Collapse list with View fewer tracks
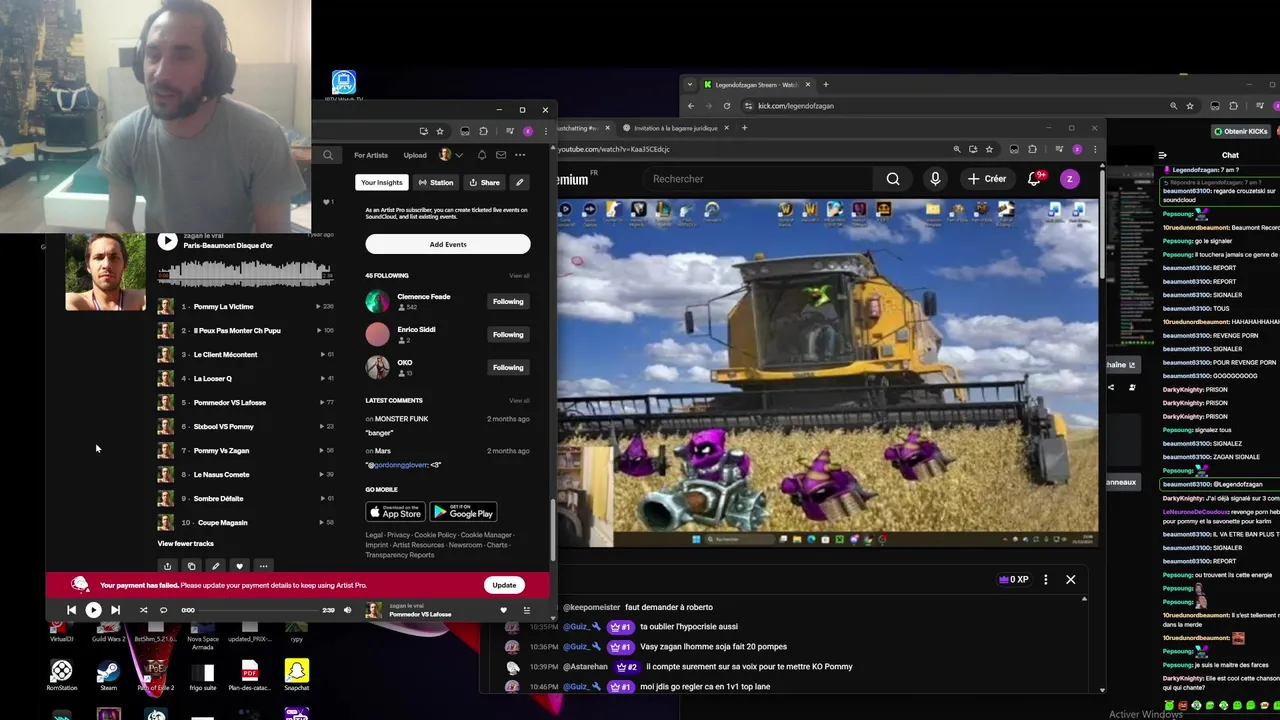1280x720 pixels. [185, 544]
